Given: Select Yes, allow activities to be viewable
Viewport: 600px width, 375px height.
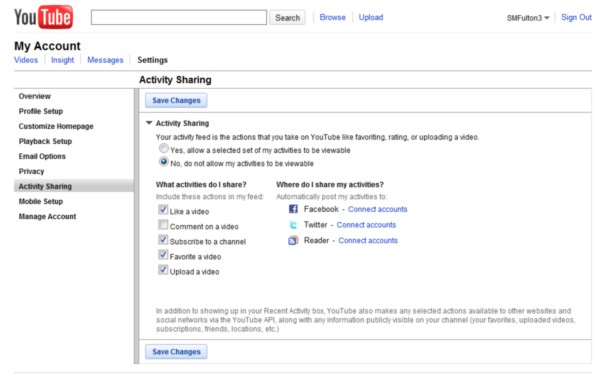Looking at the screenshot, I should click(164, 148).
